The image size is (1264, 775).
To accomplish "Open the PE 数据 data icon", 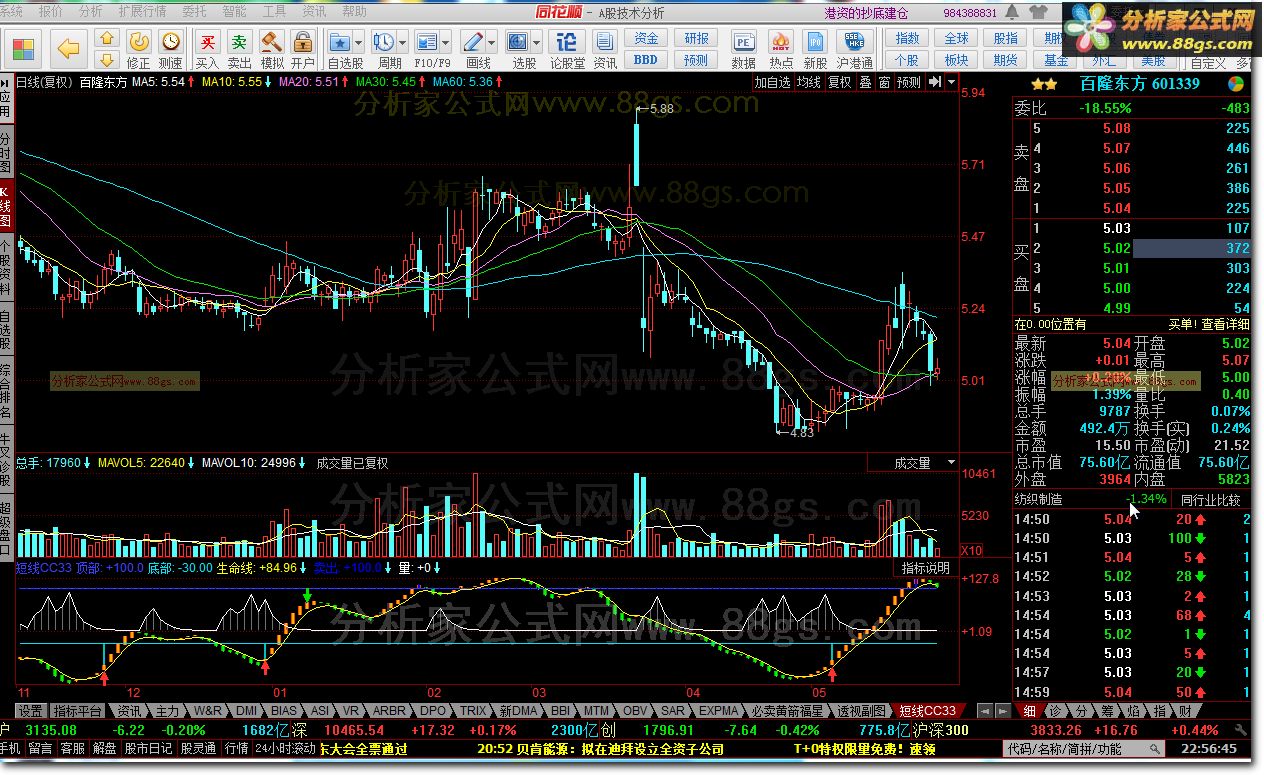I will point(743,42).
